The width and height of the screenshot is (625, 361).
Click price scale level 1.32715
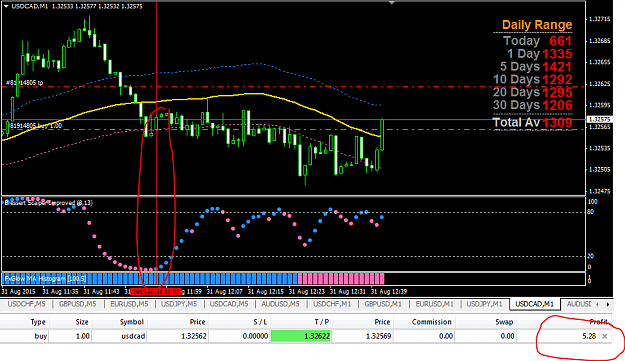pyautogui.click(x=599, y=19)
